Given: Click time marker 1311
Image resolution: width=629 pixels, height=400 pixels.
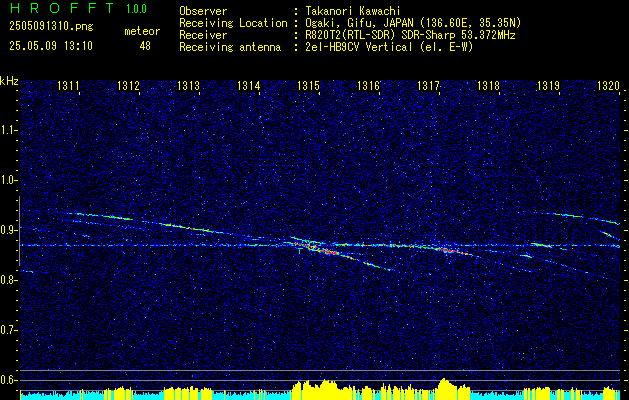Looking at the screenshot, I should 68,86.
